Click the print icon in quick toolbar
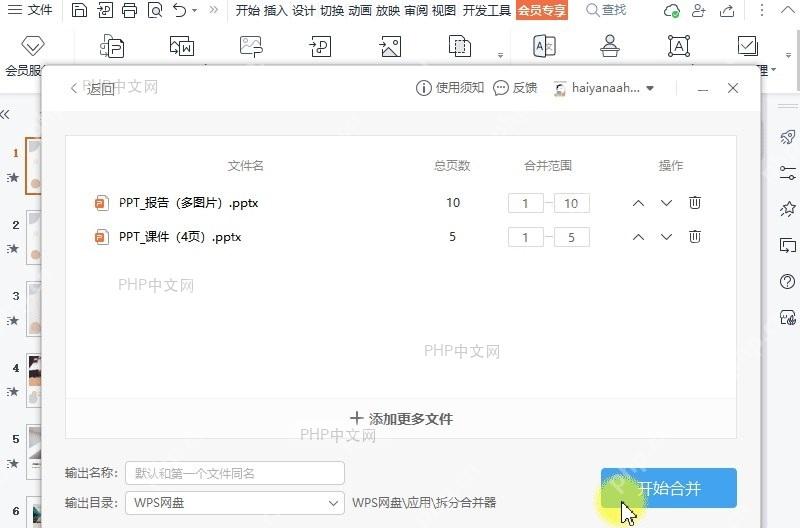 (129, 10)
